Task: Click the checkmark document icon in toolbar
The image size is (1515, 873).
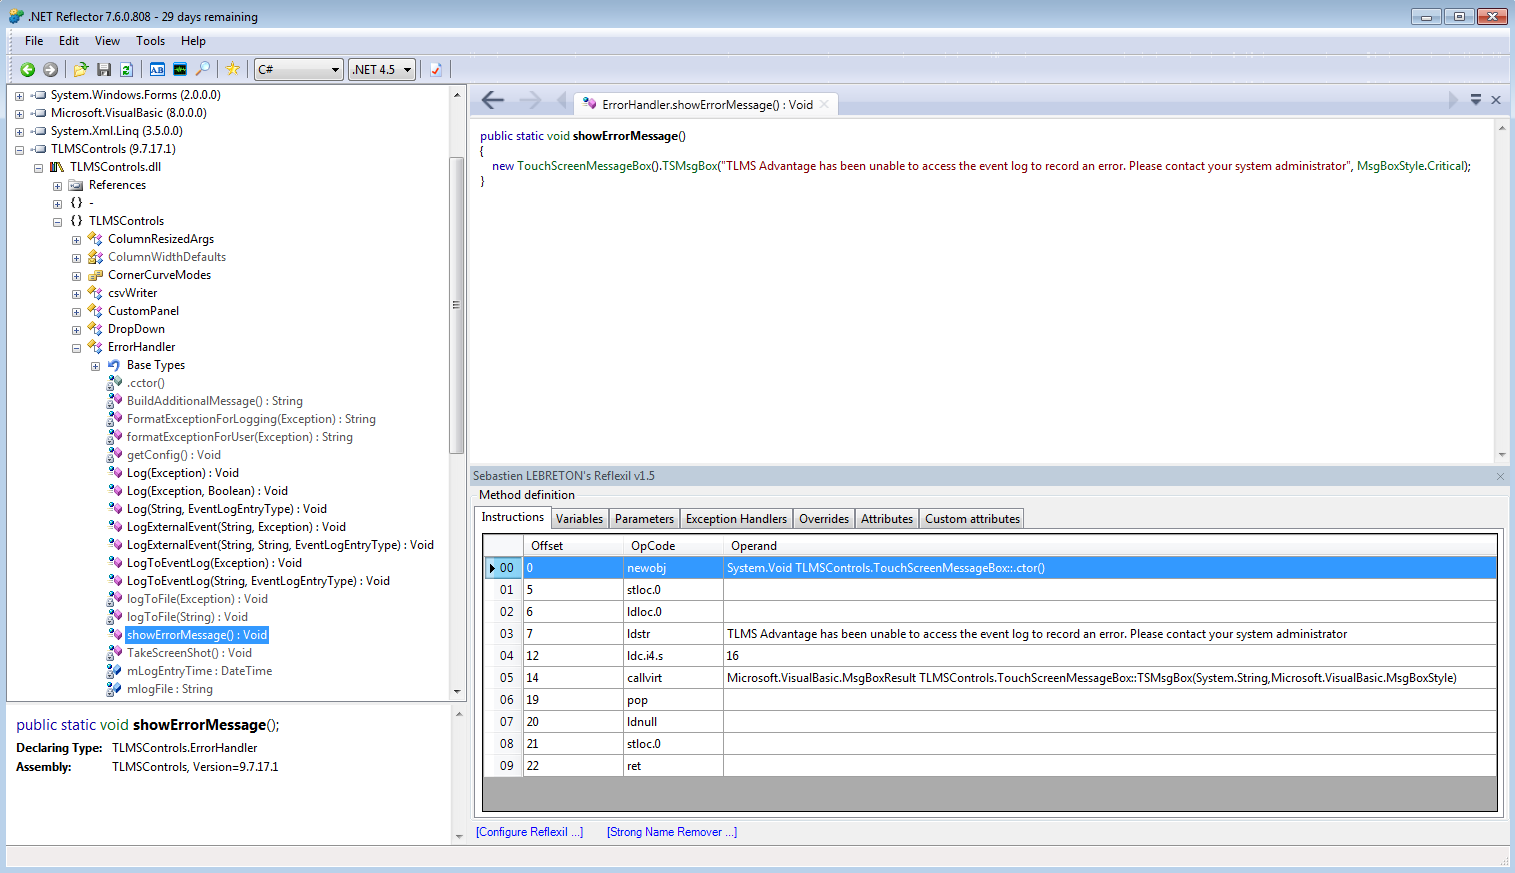Action: [436, 70]
